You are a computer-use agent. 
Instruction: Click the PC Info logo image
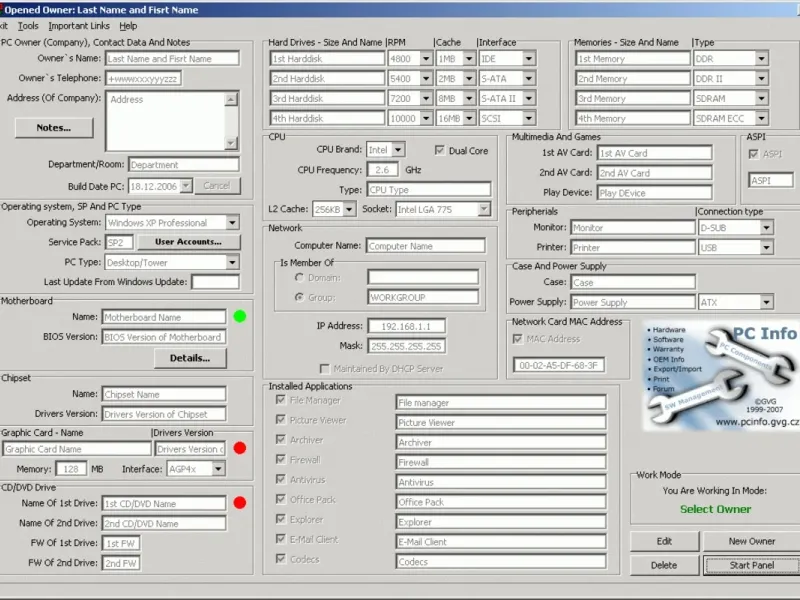pyautogui.click(x=721, y=377)
